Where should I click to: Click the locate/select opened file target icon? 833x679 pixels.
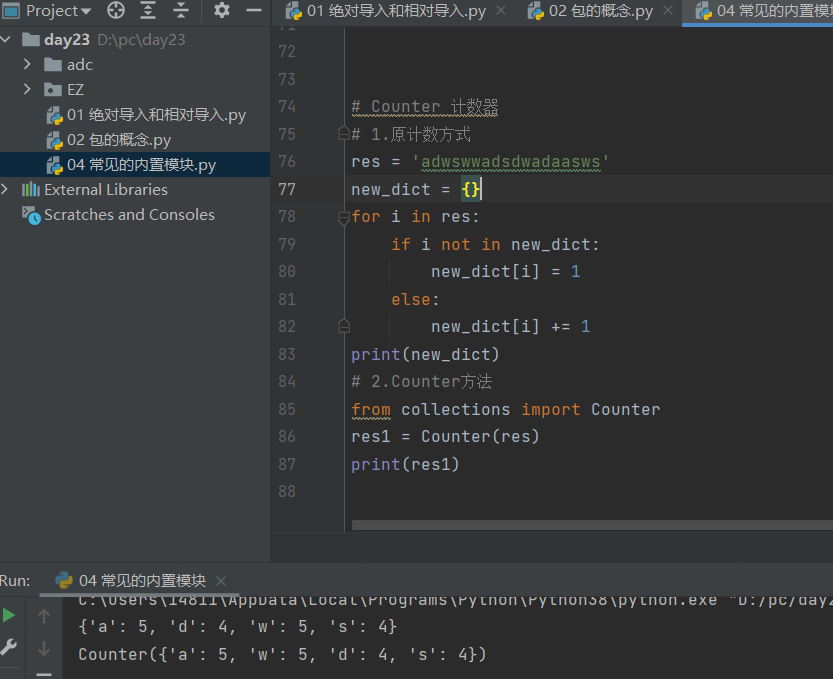click(116, 11)
